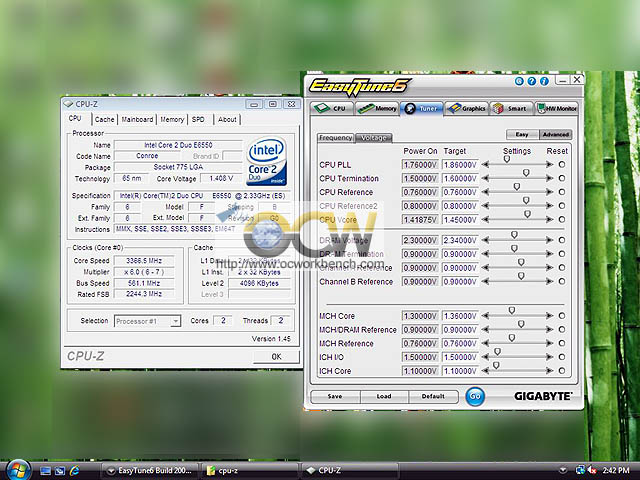Click the Default button in EasyTune6
Screen dimensions: 640x480
(x=433, y=396)
